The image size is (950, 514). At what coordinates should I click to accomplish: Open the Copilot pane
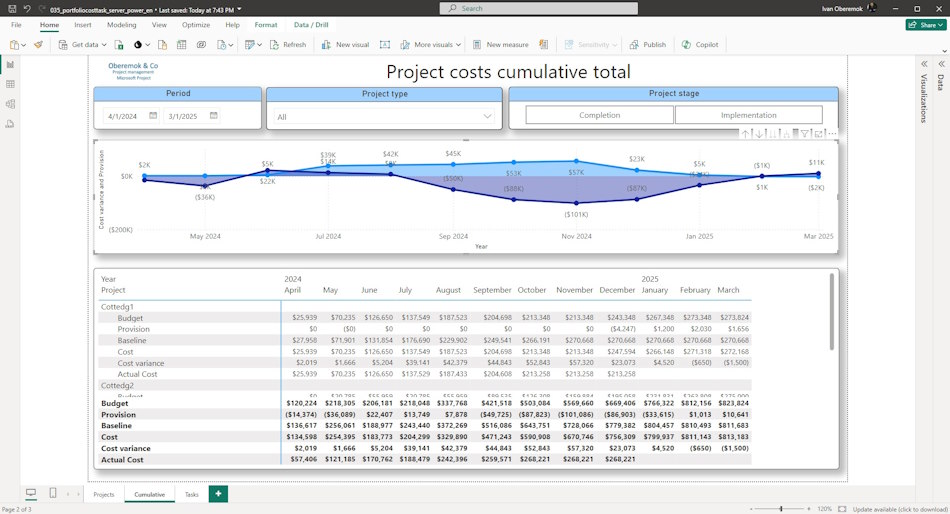[x=700, y=45]
